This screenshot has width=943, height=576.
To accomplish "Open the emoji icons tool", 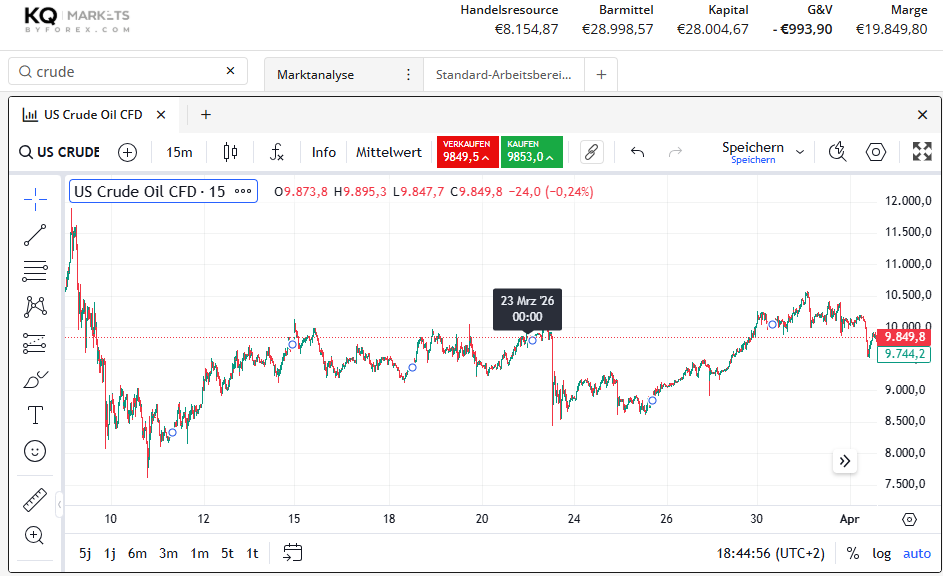I will pyautogui.click(x=35, y=451).
